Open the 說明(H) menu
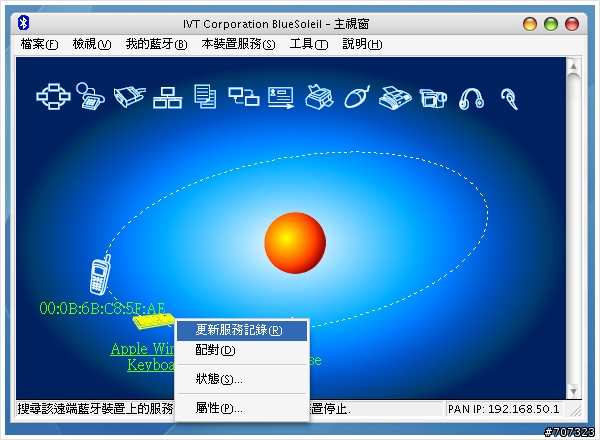Screen dimensions: 600x440 click(x=362, y=44)
